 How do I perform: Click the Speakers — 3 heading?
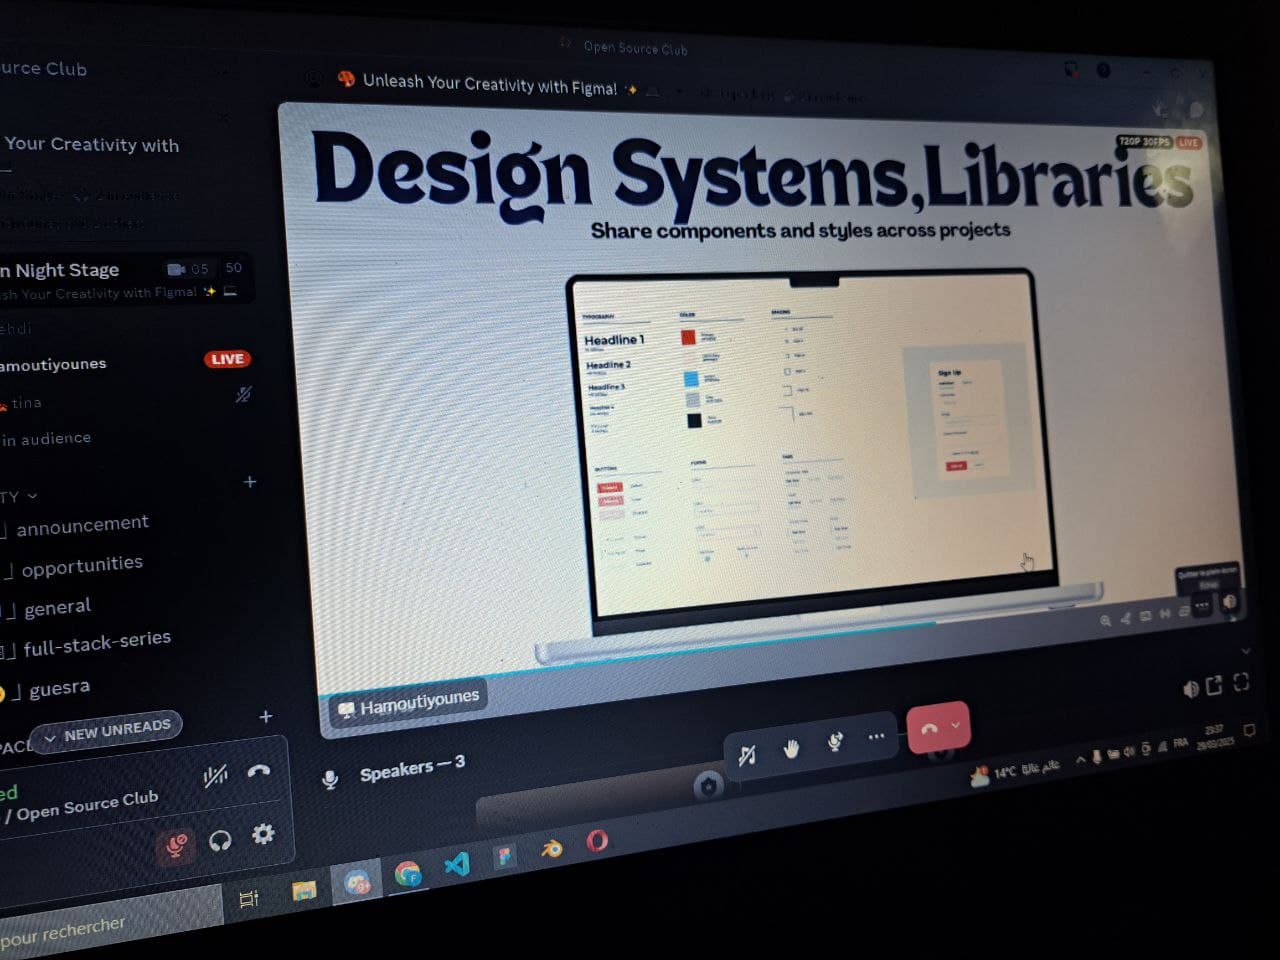412,769
